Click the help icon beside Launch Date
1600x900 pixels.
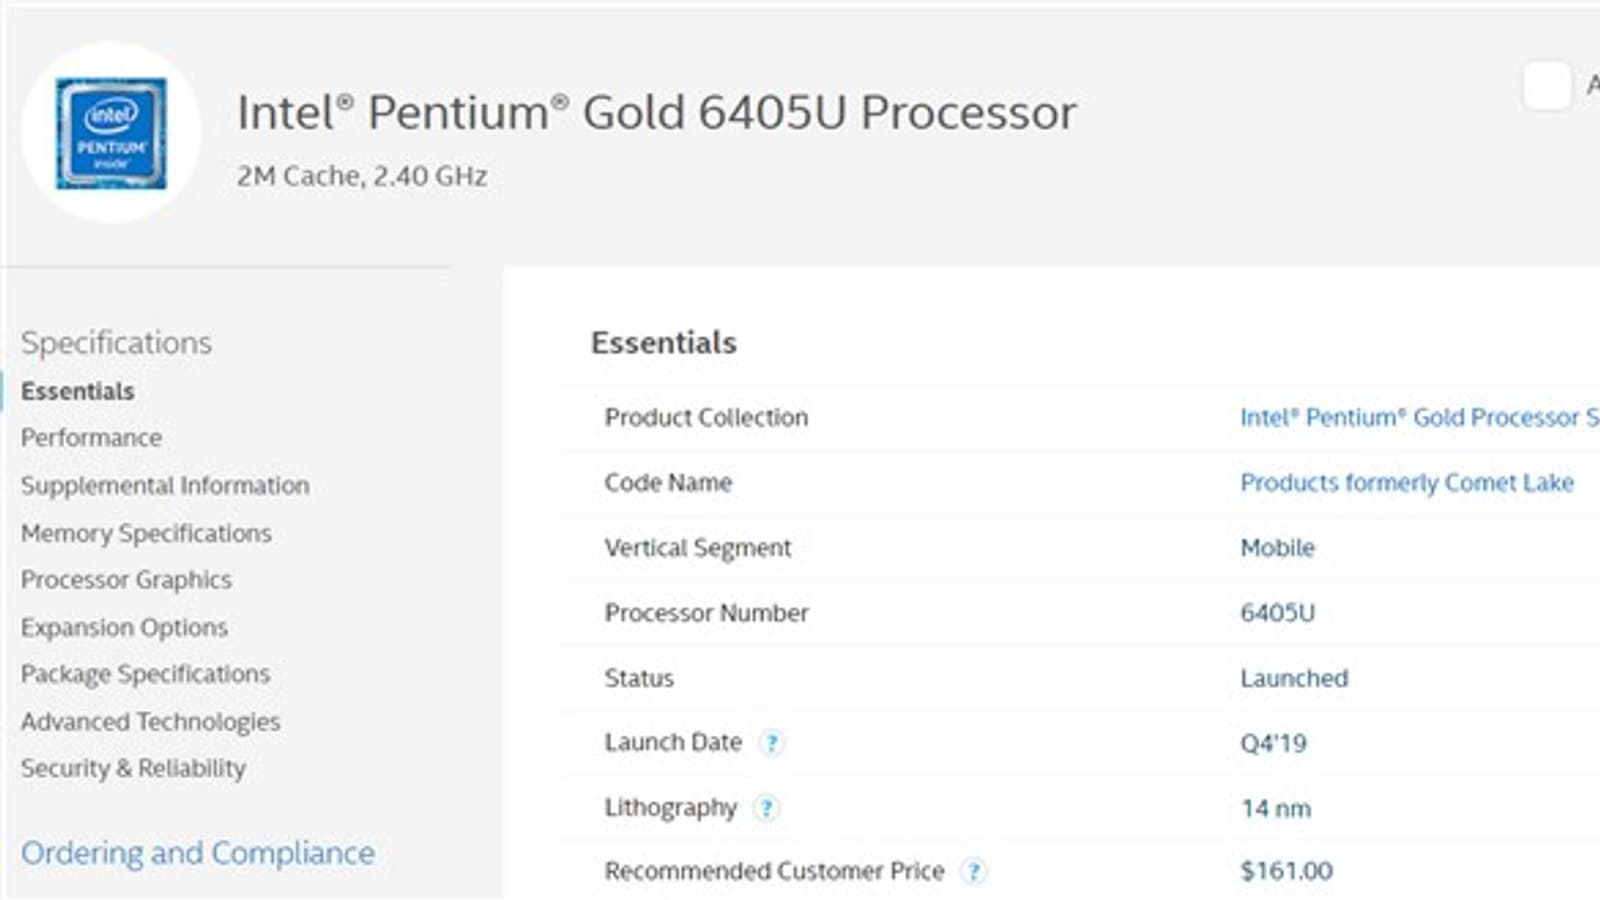[771, 743]
